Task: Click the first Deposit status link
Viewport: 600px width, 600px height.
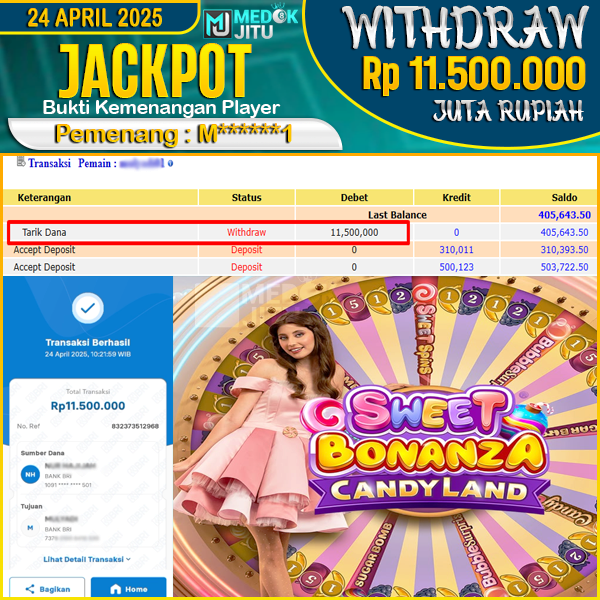Action: click(x=246, y=250)
